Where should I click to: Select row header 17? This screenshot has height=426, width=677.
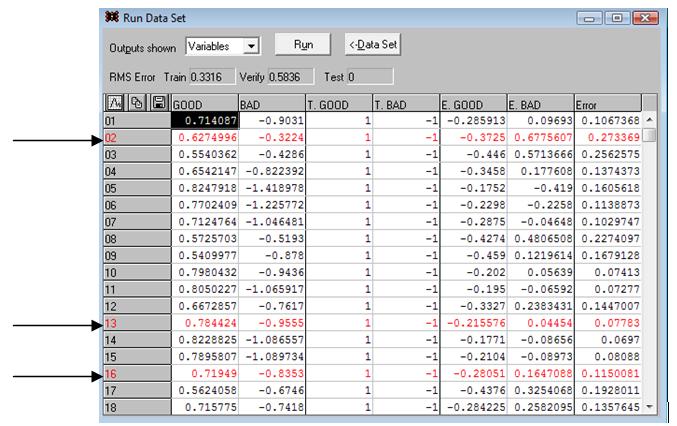[137, 390]
